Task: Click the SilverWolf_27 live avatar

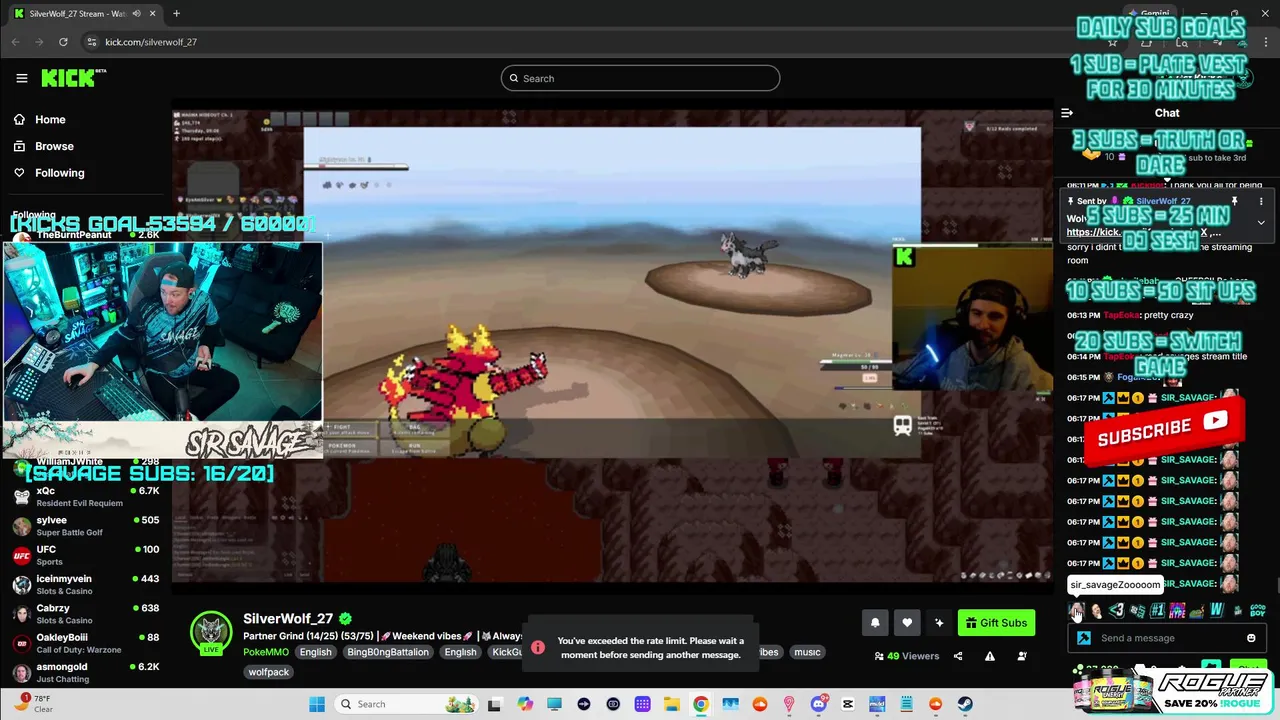Action: coord(211,634)
